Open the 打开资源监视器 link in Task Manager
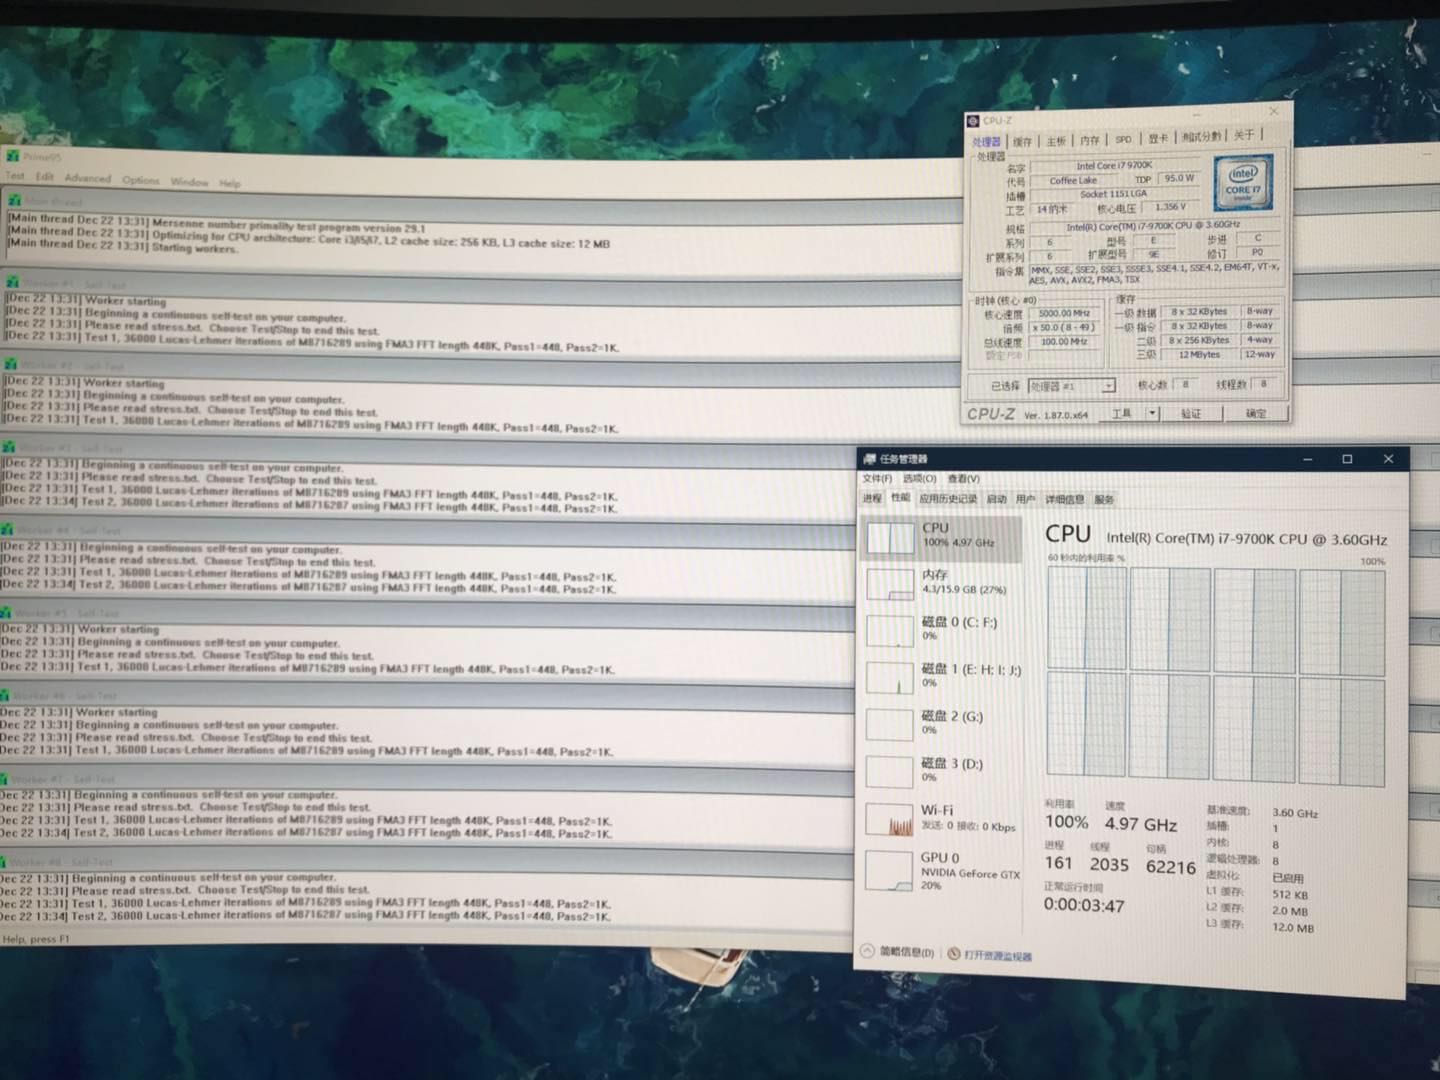Image resolution: width=1440 pixels, height=1080 pixels. click(x=998, y=956)
